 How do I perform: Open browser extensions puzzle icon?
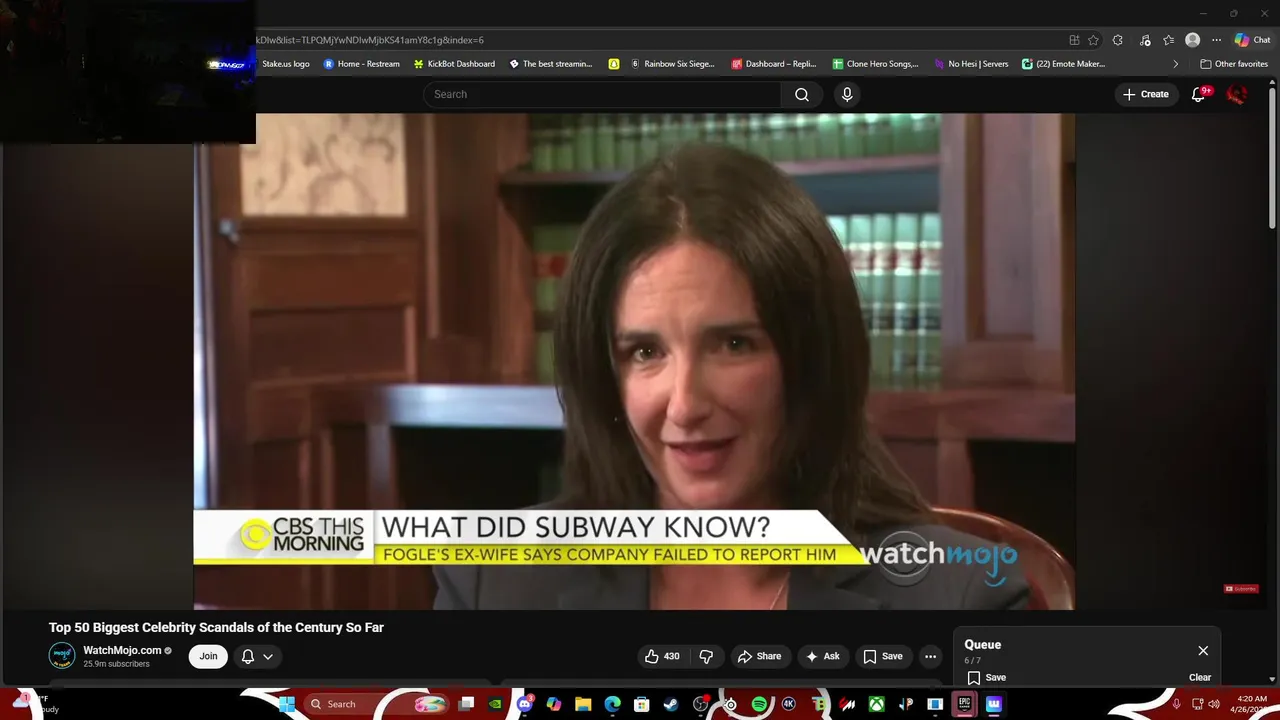pos(1118,40)
